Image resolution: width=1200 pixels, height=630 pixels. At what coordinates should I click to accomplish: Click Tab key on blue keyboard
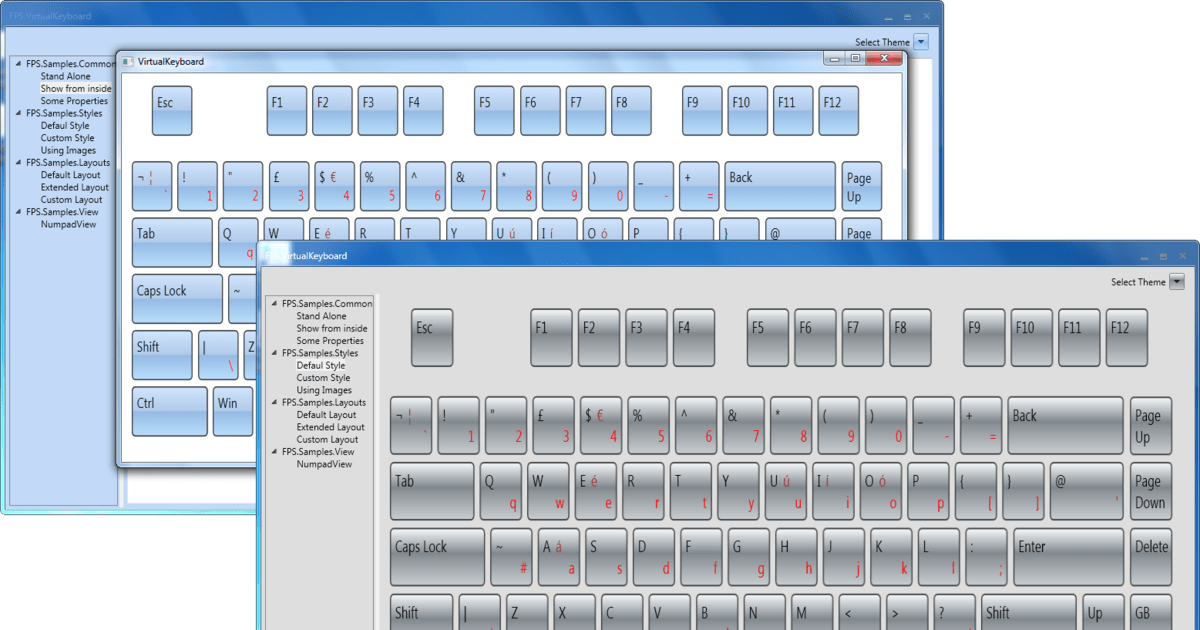click(173, 243)
